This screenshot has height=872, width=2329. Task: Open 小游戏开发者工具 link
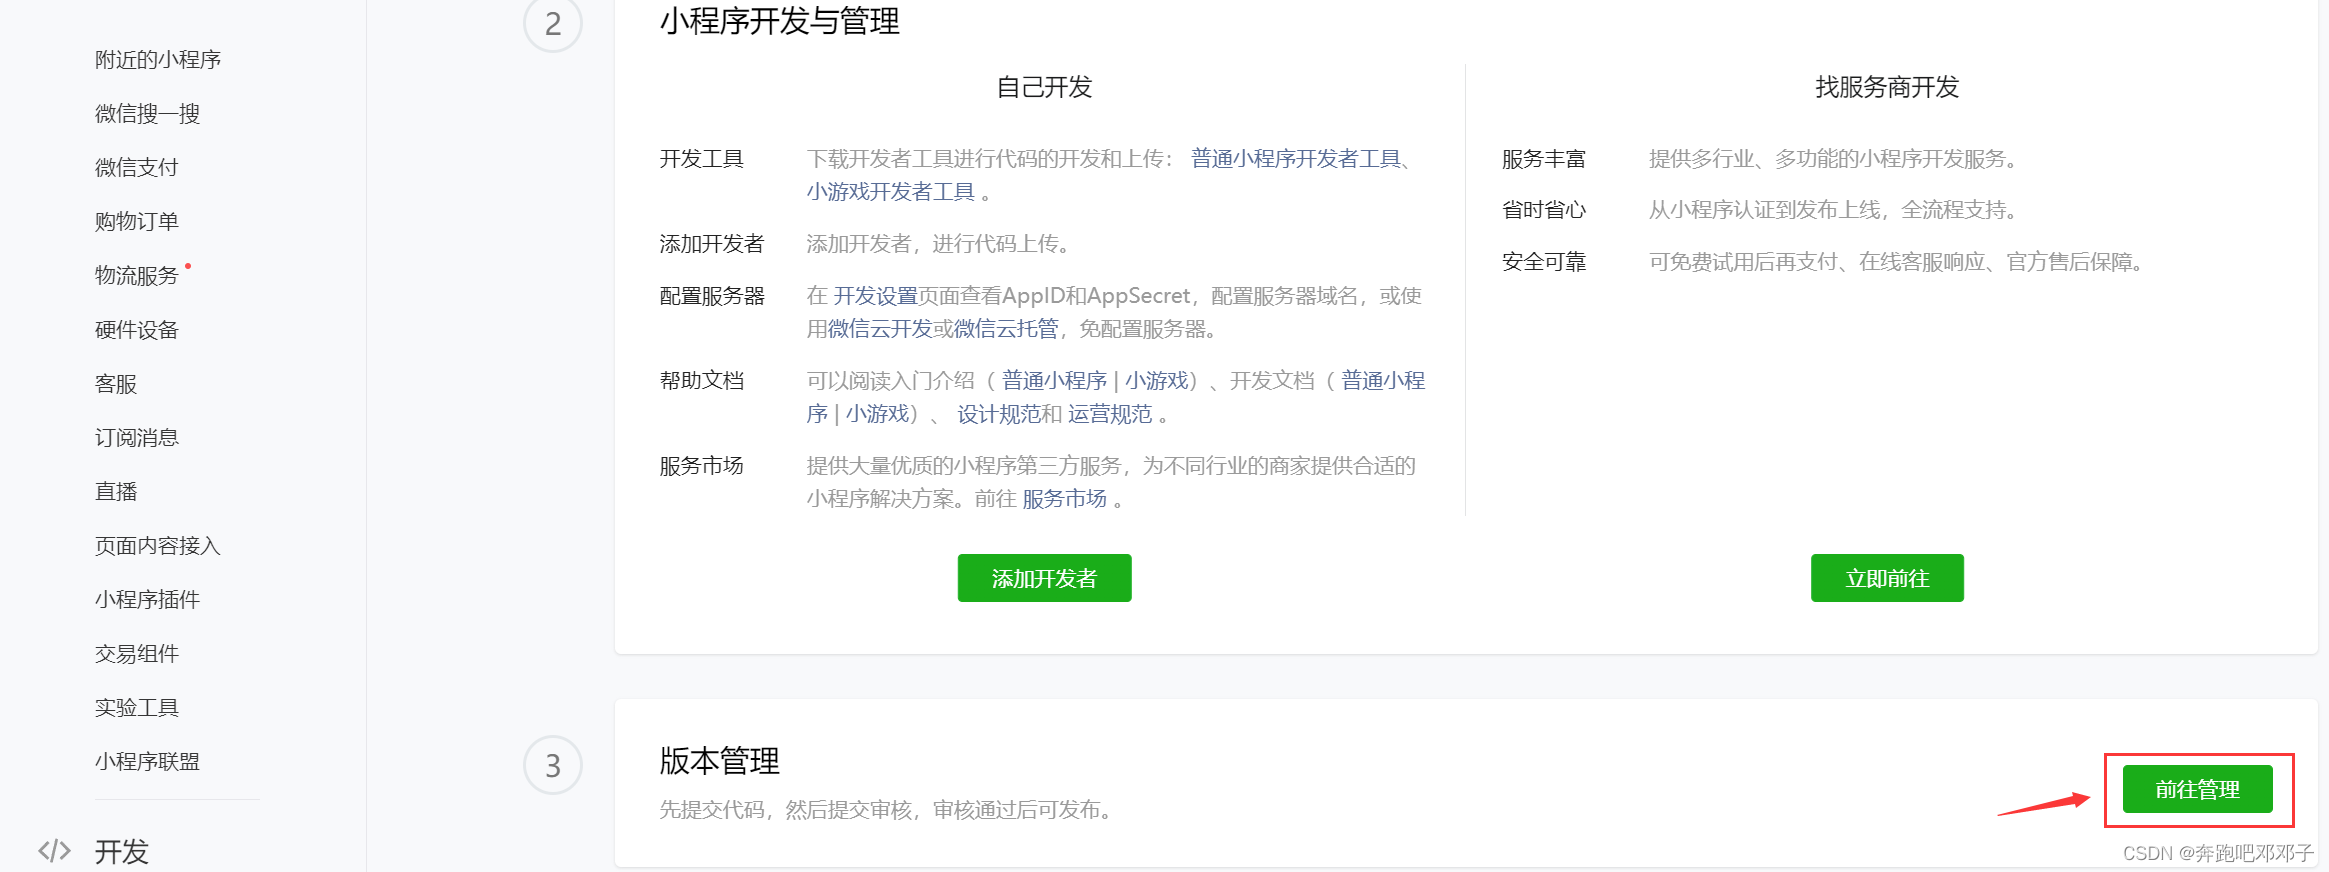(891, 192)
